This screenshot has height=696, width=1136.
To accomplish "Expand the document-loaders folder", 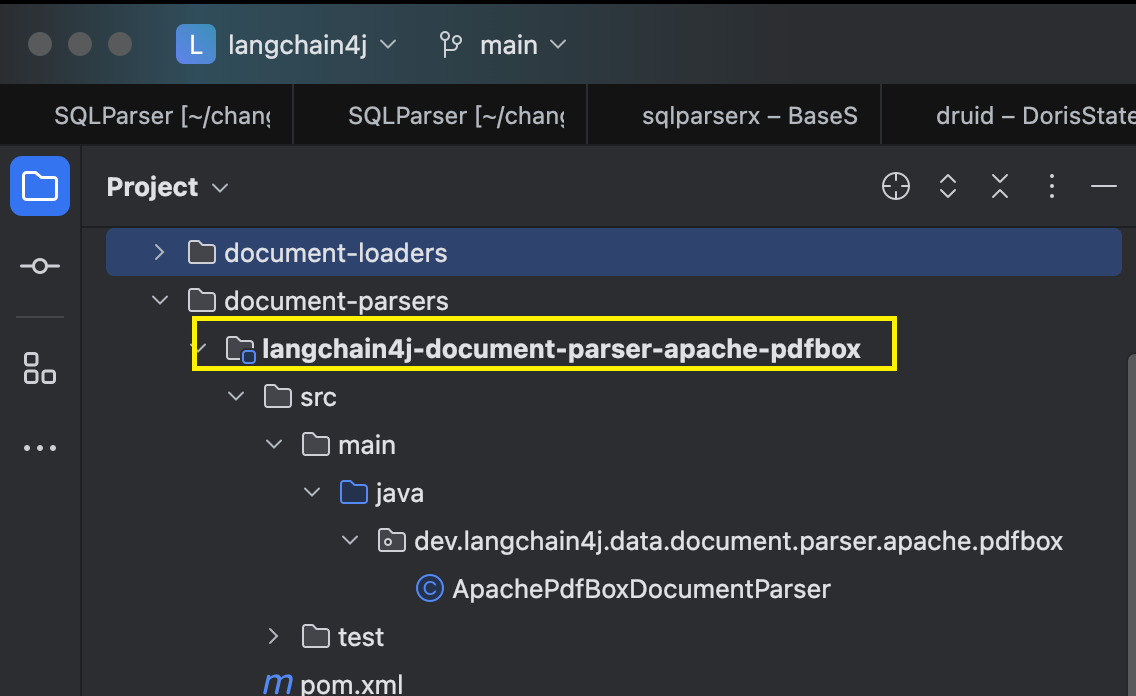I will [x=159, y=252].
